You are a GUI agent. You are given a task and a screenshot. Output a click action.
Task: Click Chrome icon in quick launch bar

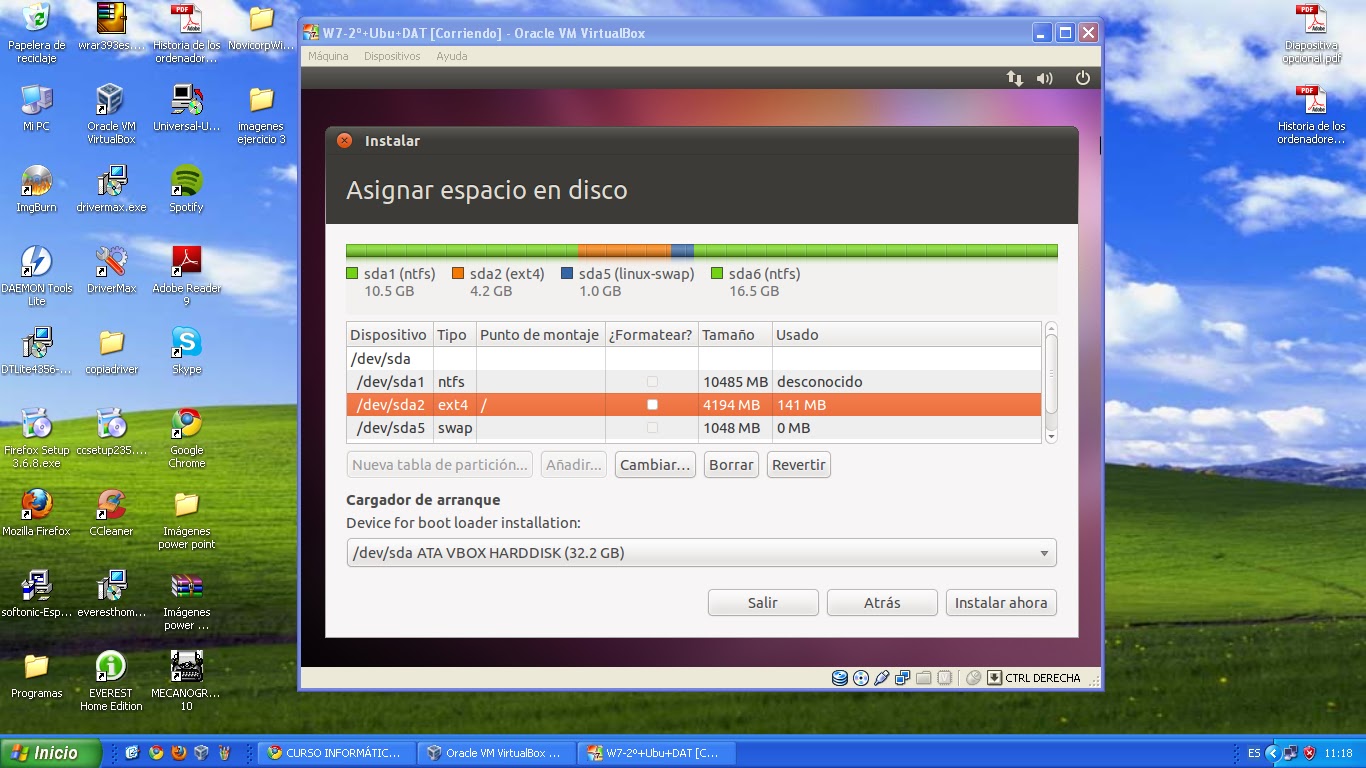point(155,753)
